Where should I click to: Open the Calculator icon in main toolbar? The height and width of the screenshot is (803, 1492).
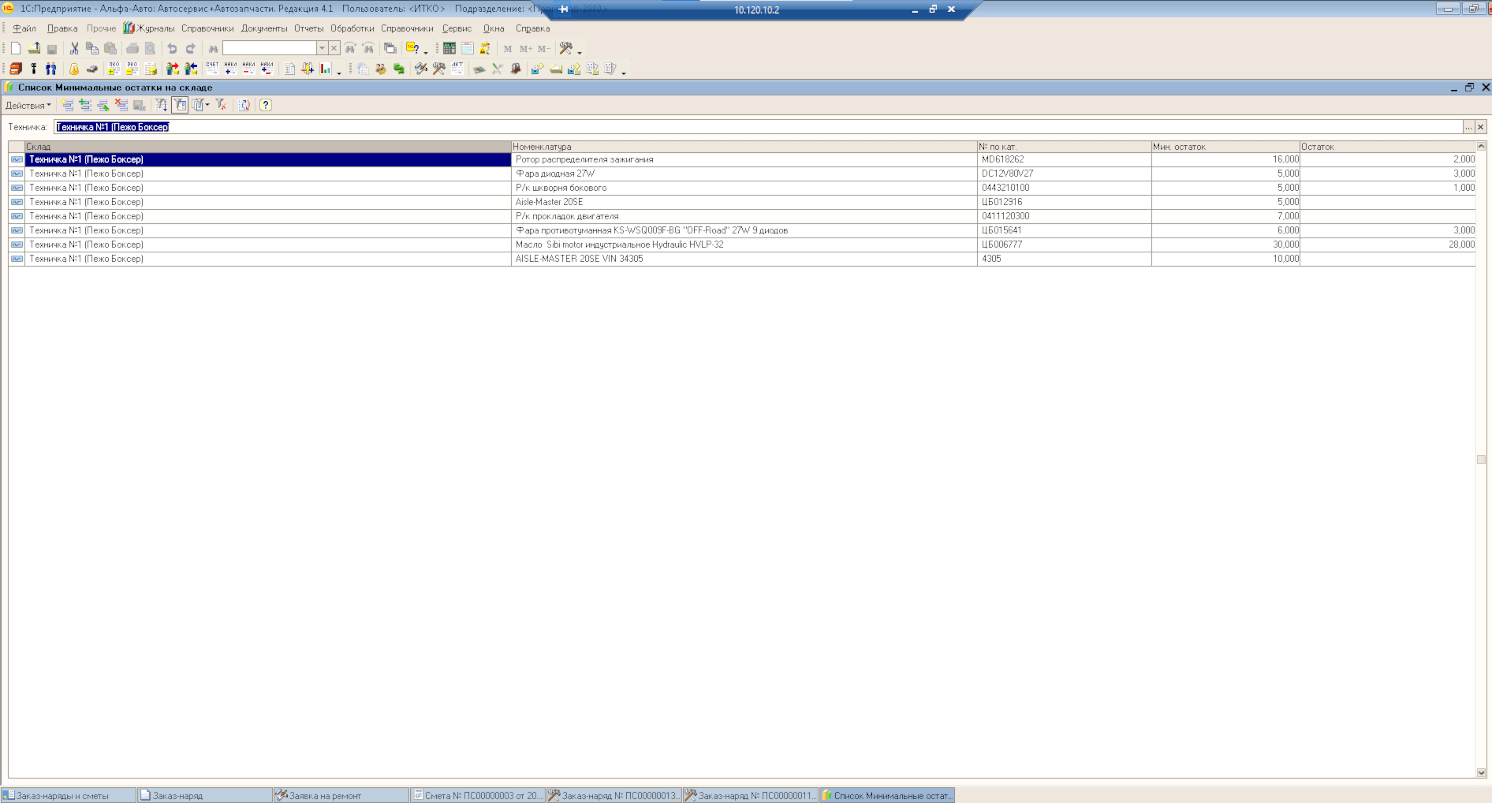(449, 48)
